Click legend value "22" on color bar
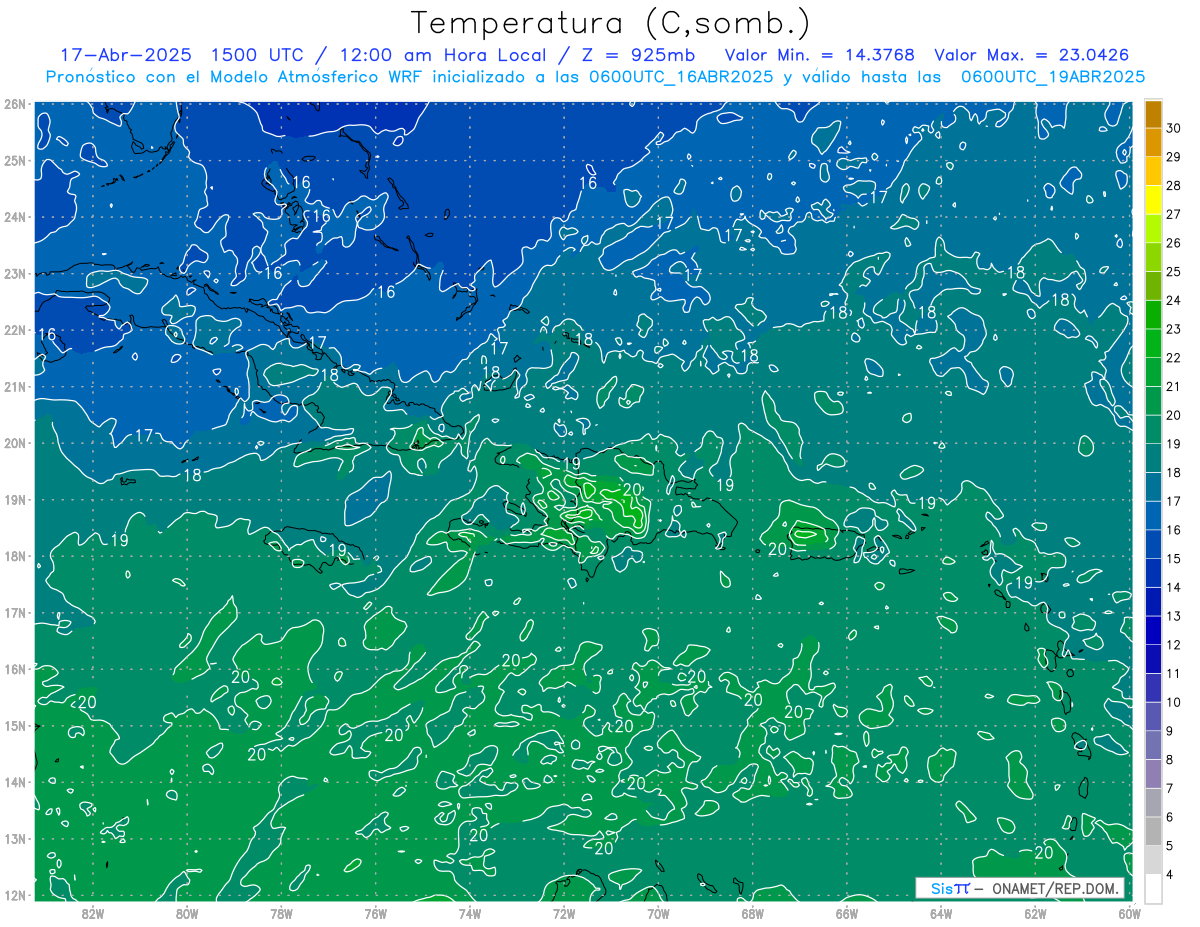 tap(1174, 358)
